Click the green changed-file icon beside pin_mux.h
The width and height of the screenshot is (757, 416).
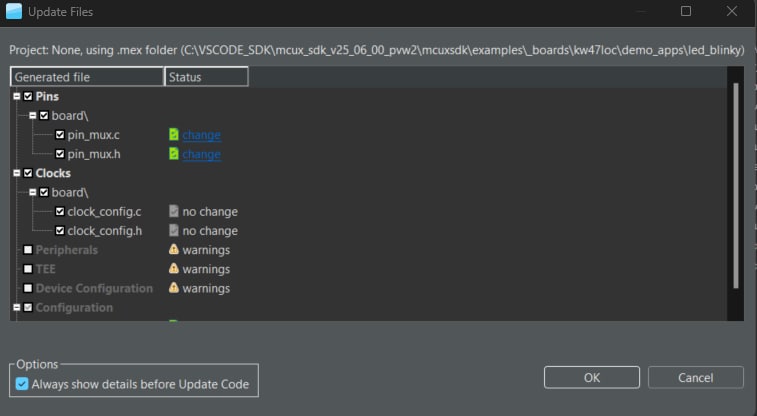click(x=174, y=154)
